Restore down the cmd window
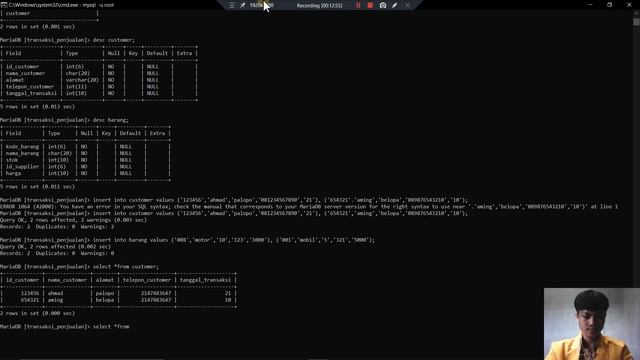Viewport: 640px width, 360px height. (x=609, y=5)
